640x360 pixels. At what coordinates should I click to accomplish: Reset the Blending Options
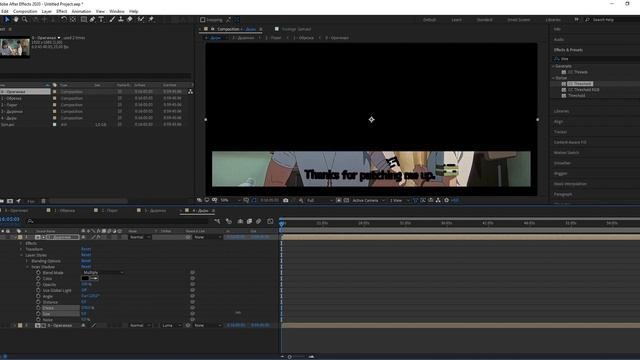pyautogui.click(x=86, y=261)
